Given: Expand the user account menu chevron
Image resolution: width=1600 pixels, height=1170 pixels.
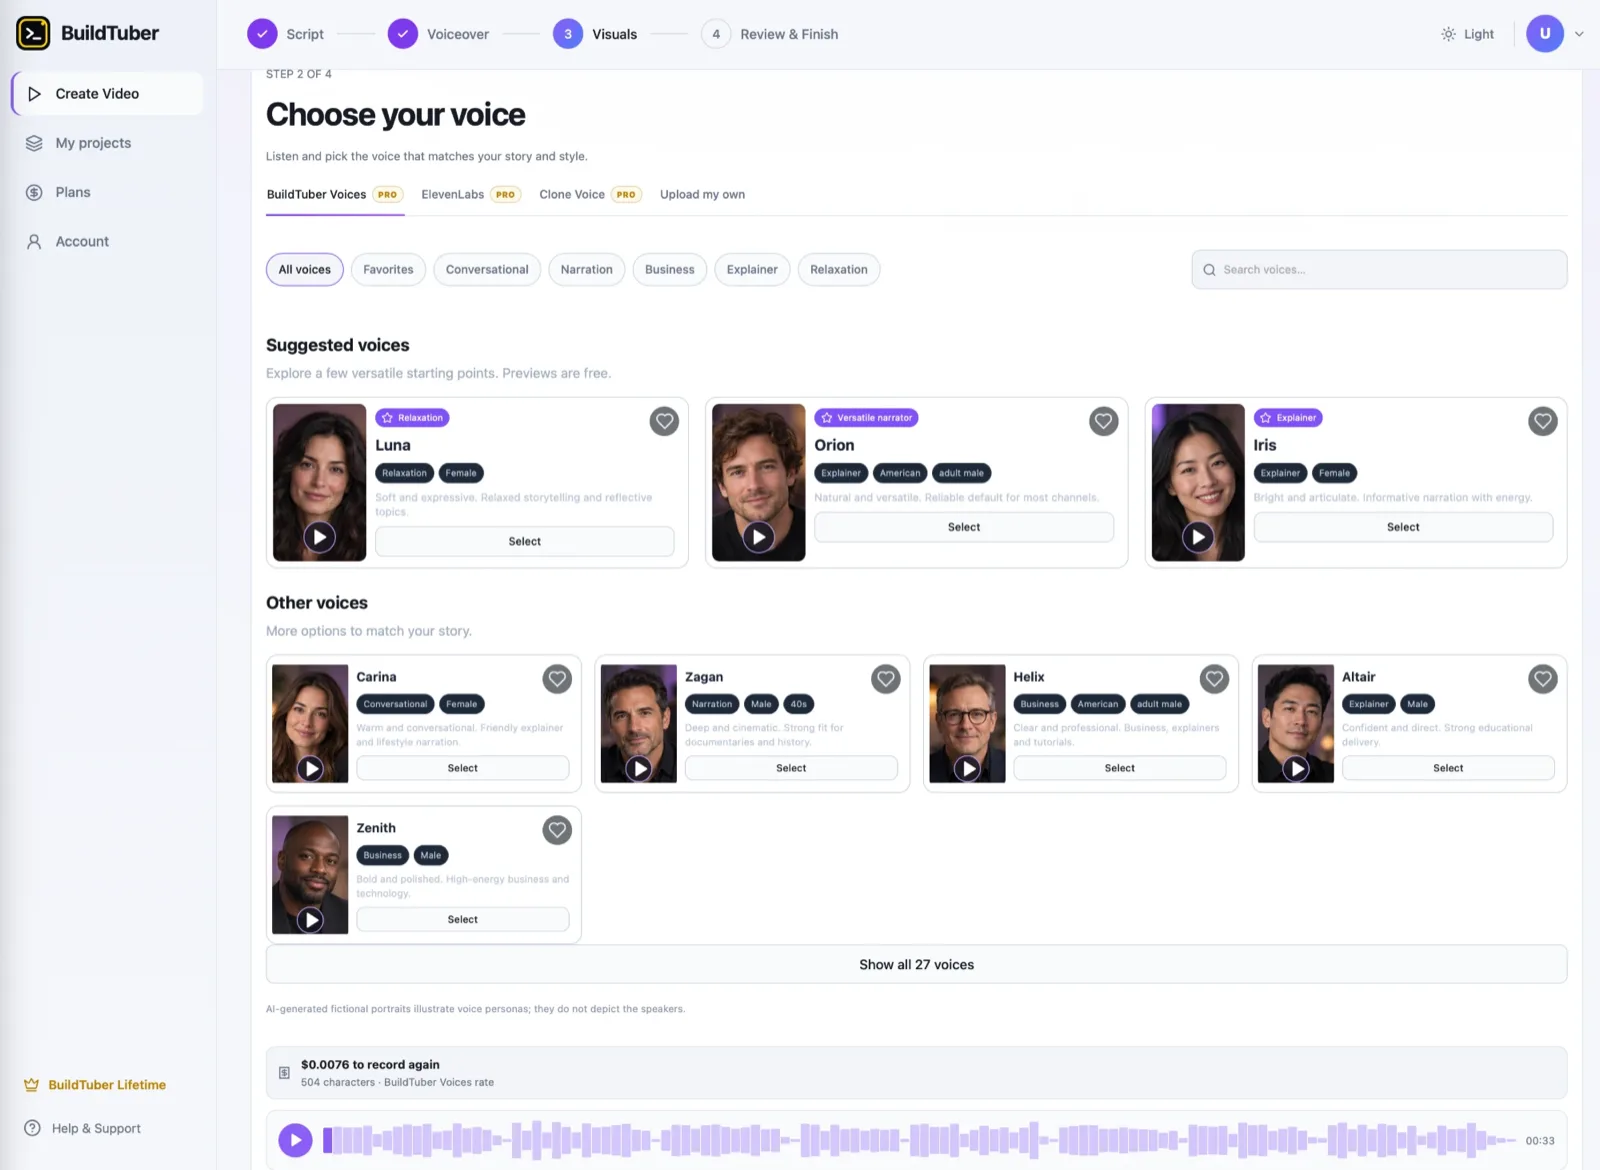Looking at the screenshot, I should click(1579, 34).
